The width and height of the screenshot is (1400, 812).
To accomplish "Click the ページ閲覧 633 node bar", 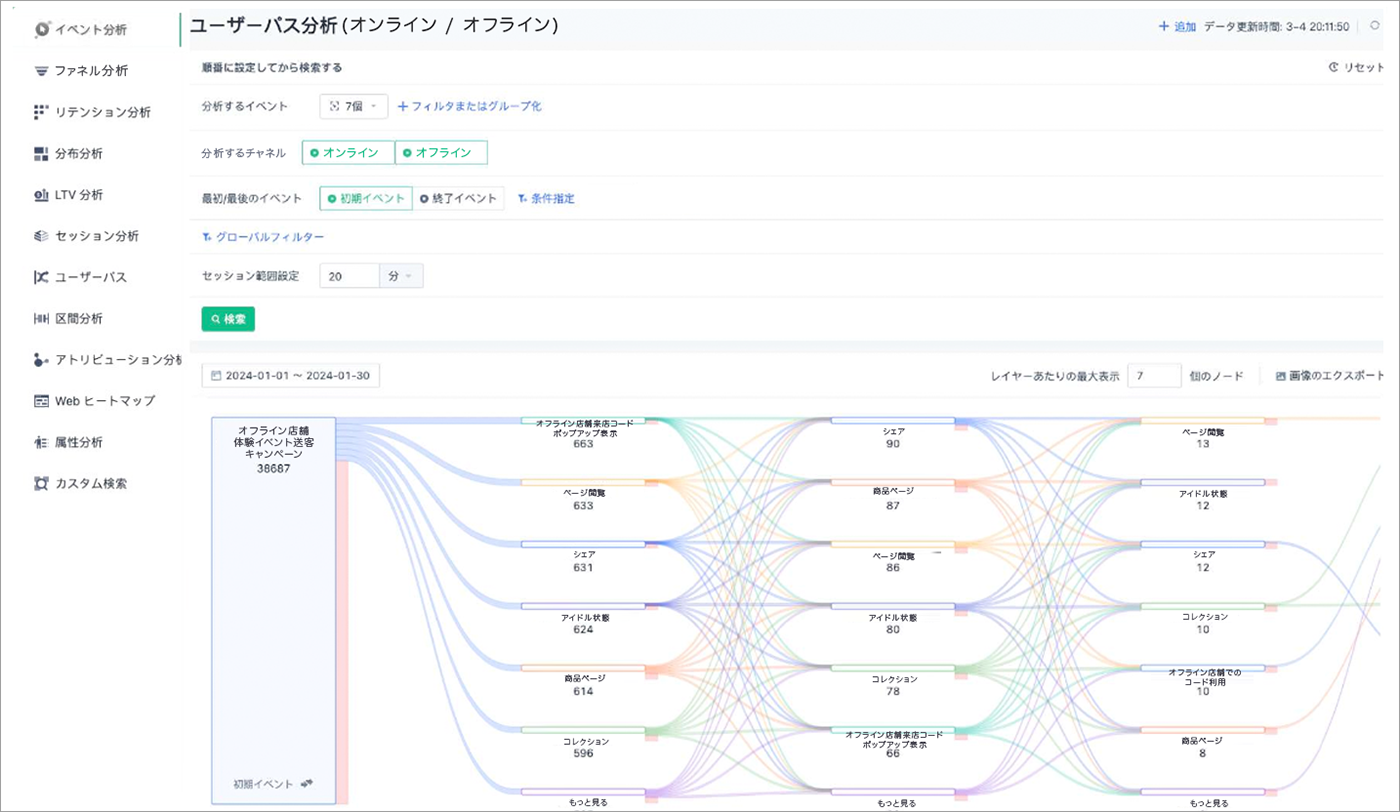I will click(x=583, y=482).
